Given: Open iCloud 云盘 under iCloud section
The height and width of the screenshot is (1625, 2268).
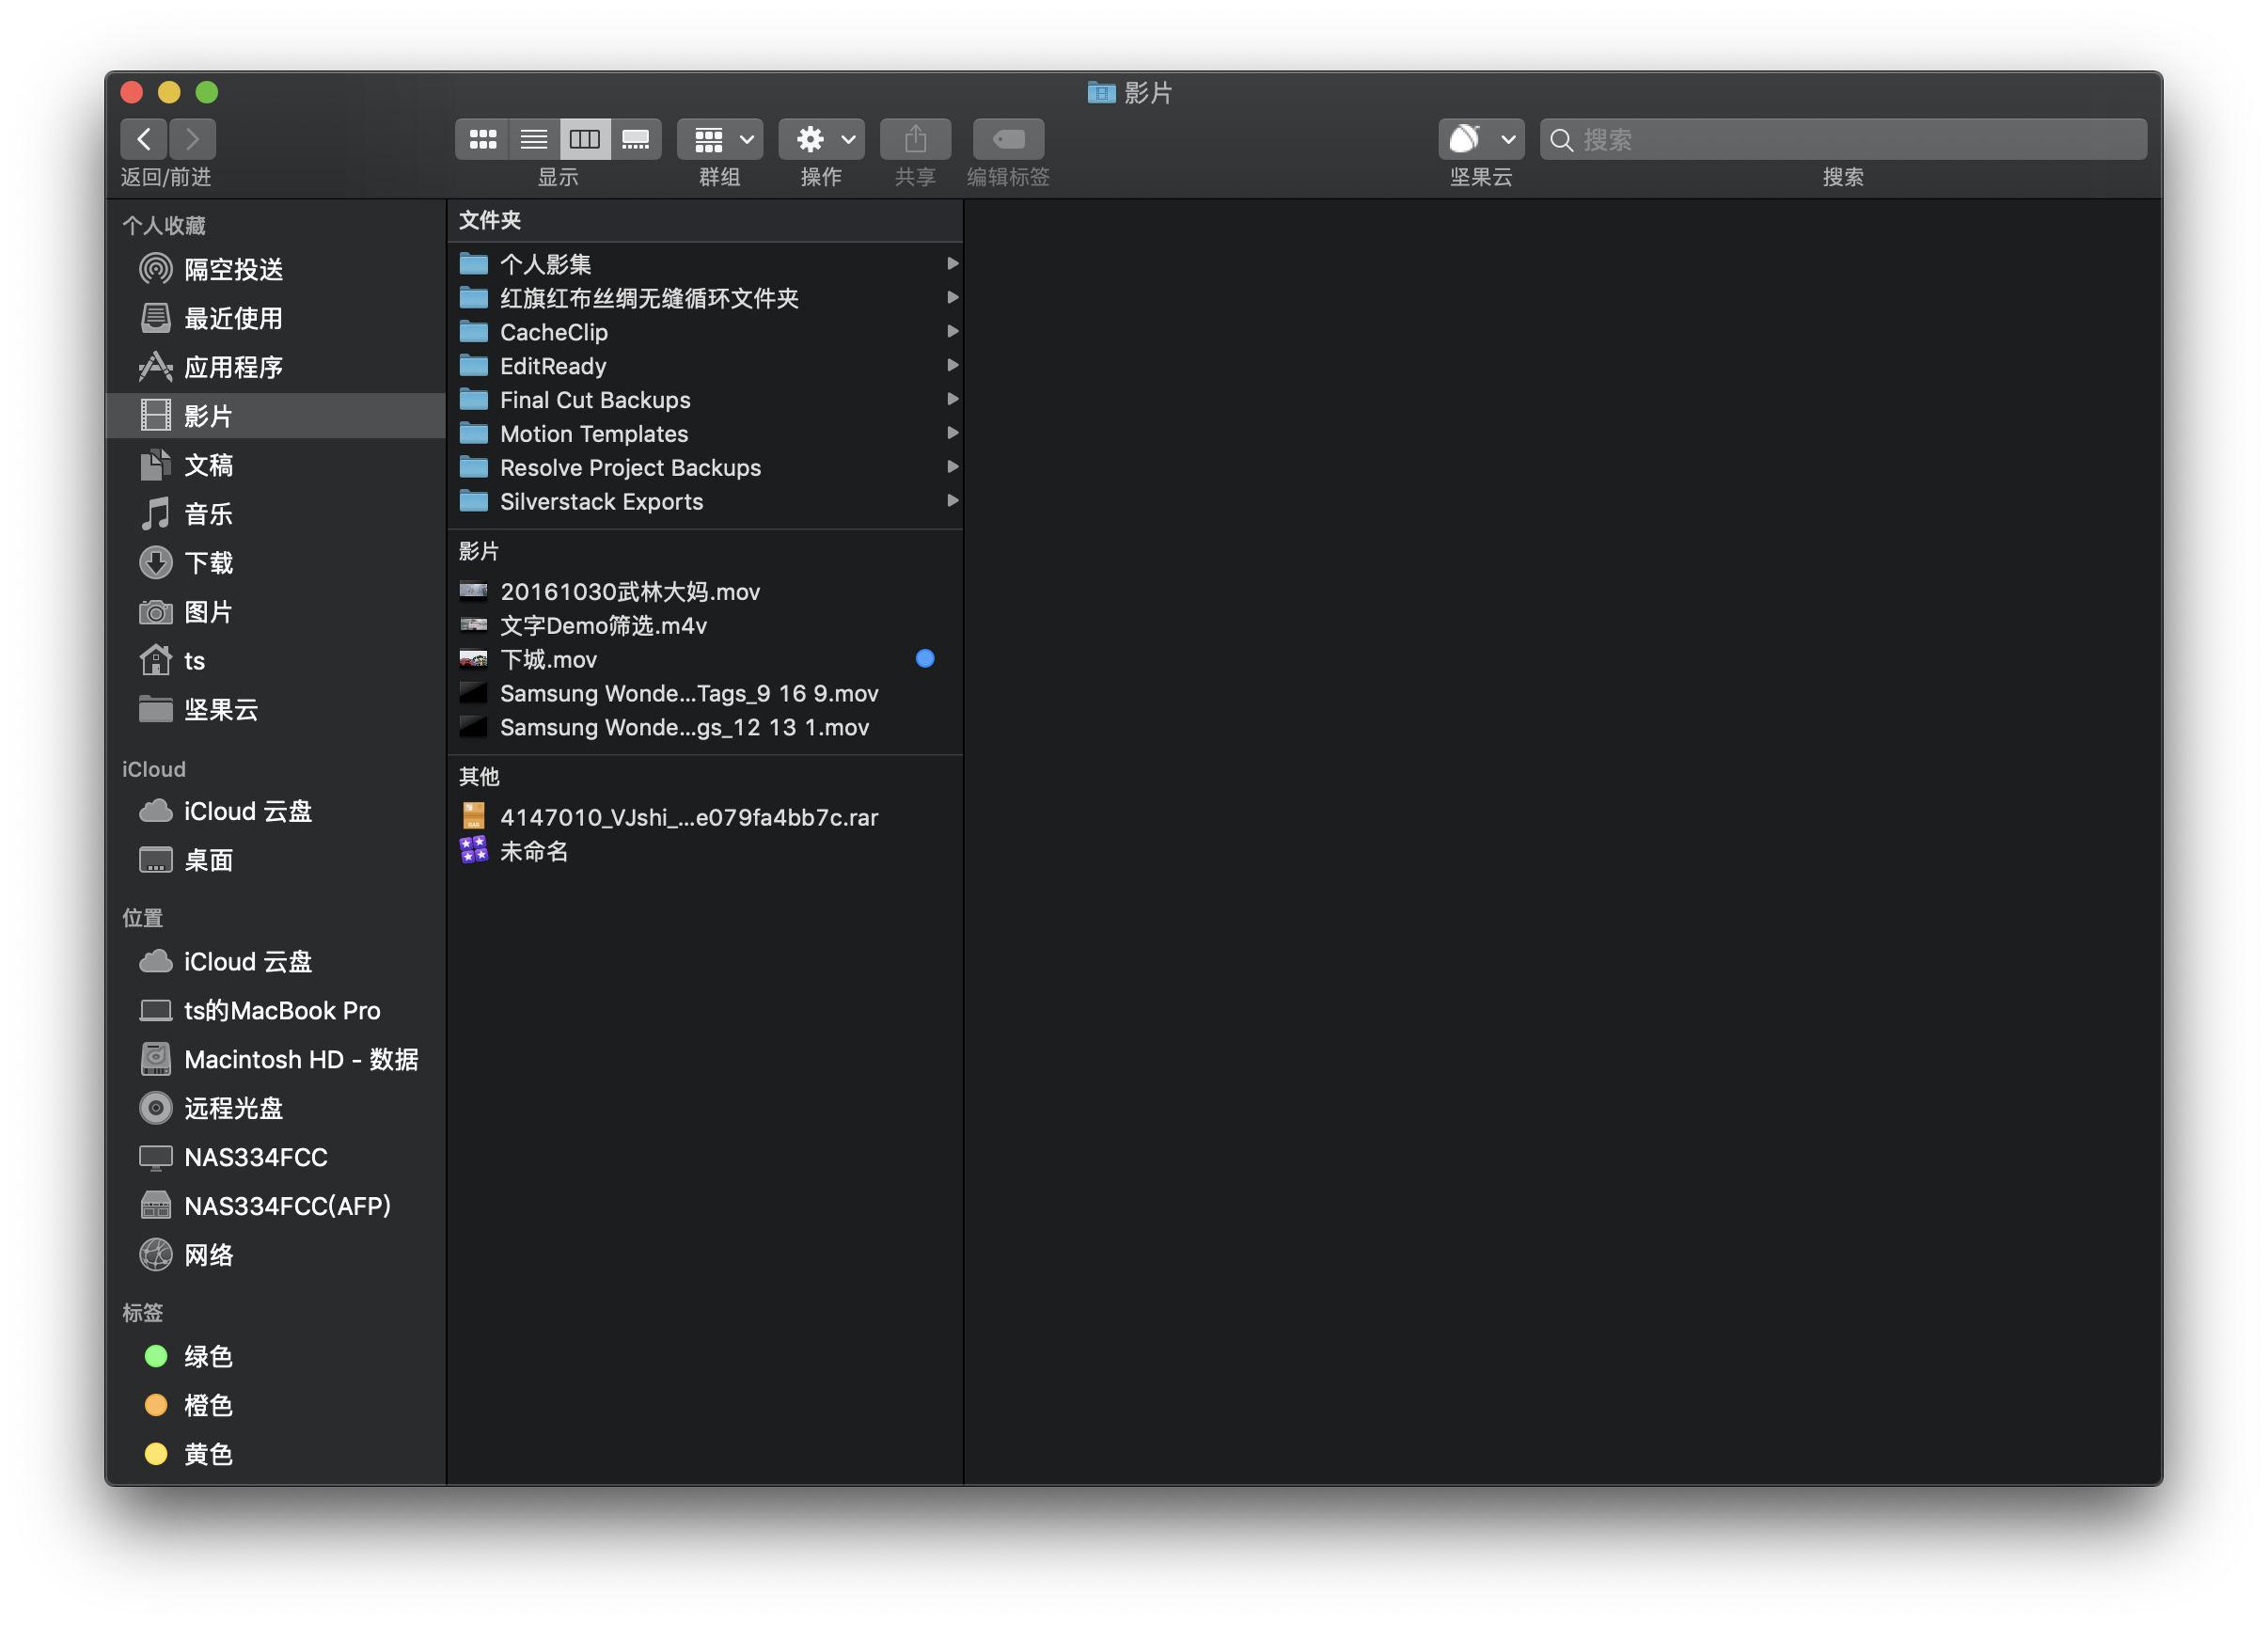Looking at the screenshot, I should [x=247, y=811].
